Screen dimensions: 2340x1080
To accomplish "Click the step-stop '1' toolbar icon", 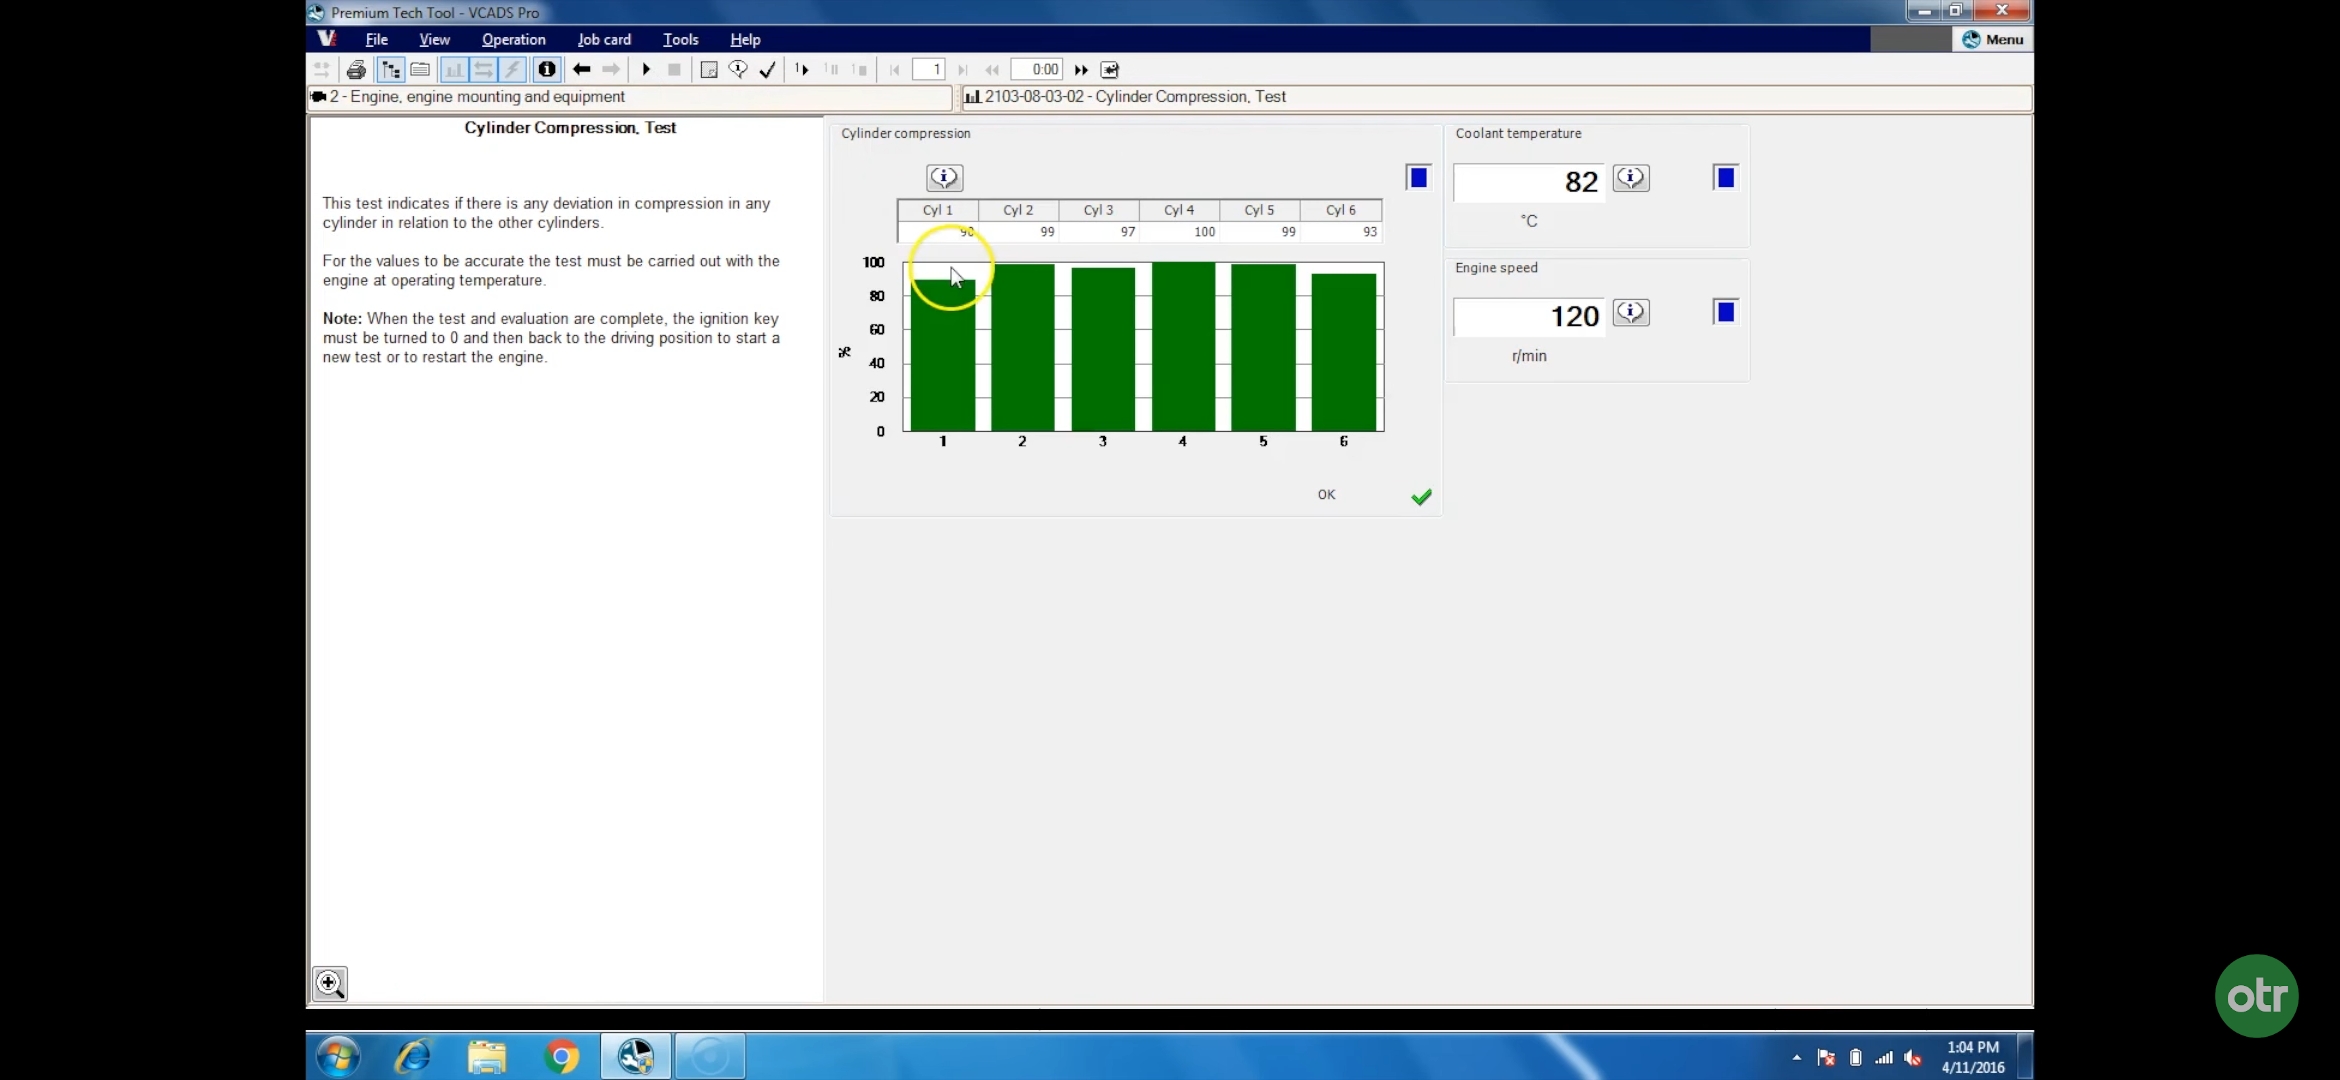I will [860, 70].
